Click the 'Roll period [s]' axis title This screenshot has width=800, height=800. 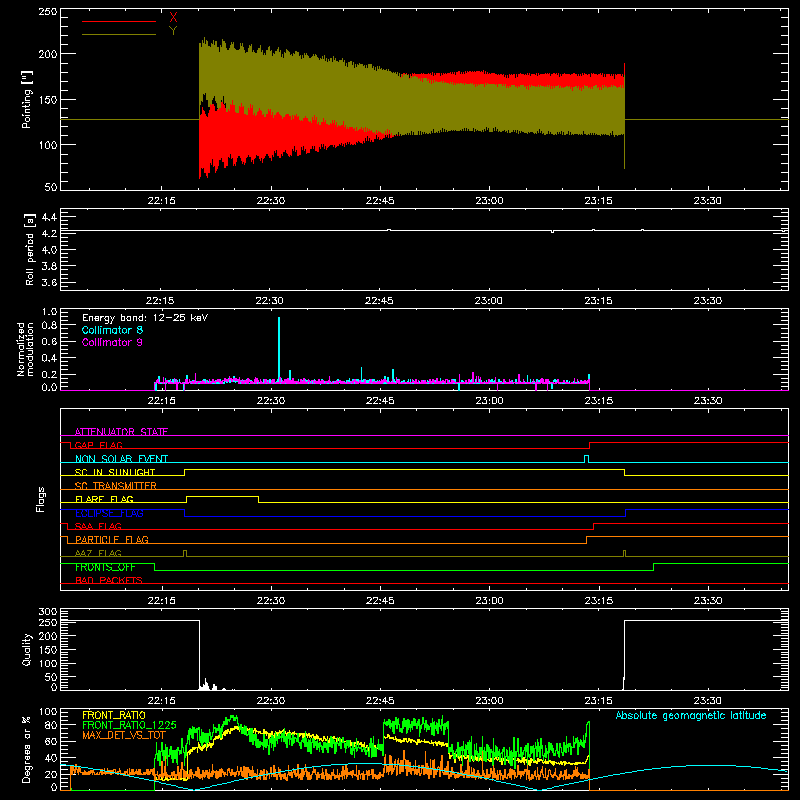pyautogui.click(x=30, y=249)
